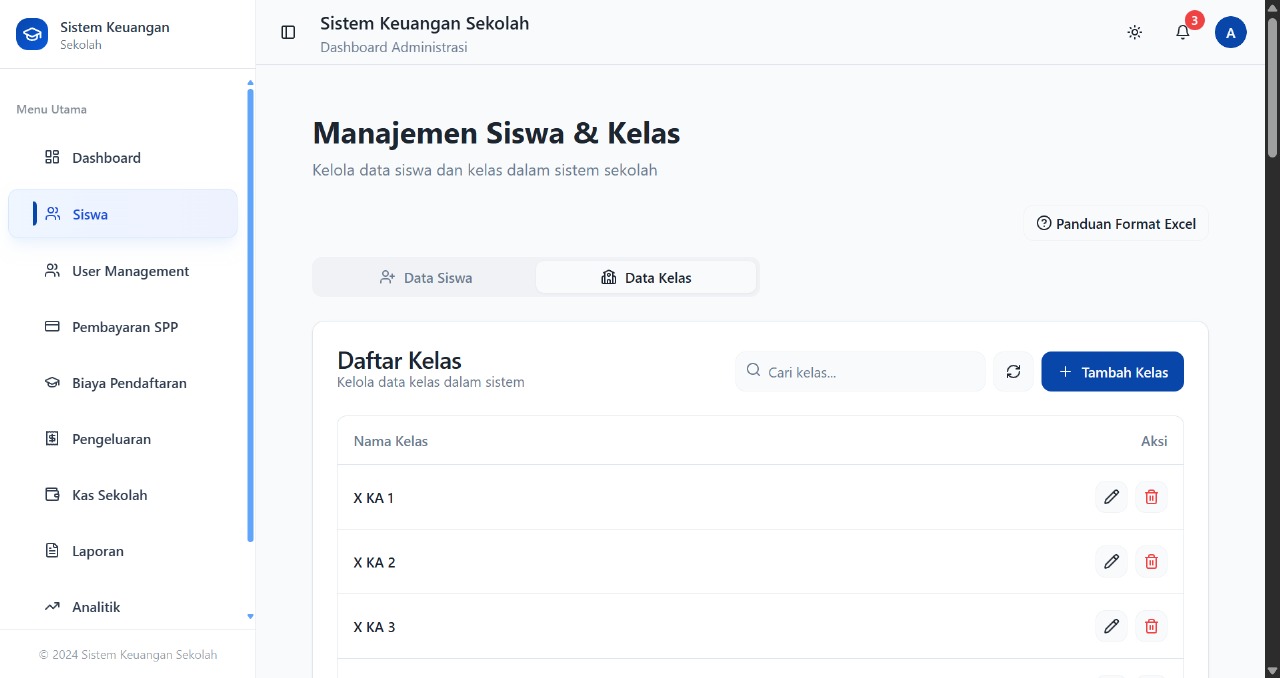Switch to the Data Siswa tab
1280x678 pixels.
coord(426,277)
